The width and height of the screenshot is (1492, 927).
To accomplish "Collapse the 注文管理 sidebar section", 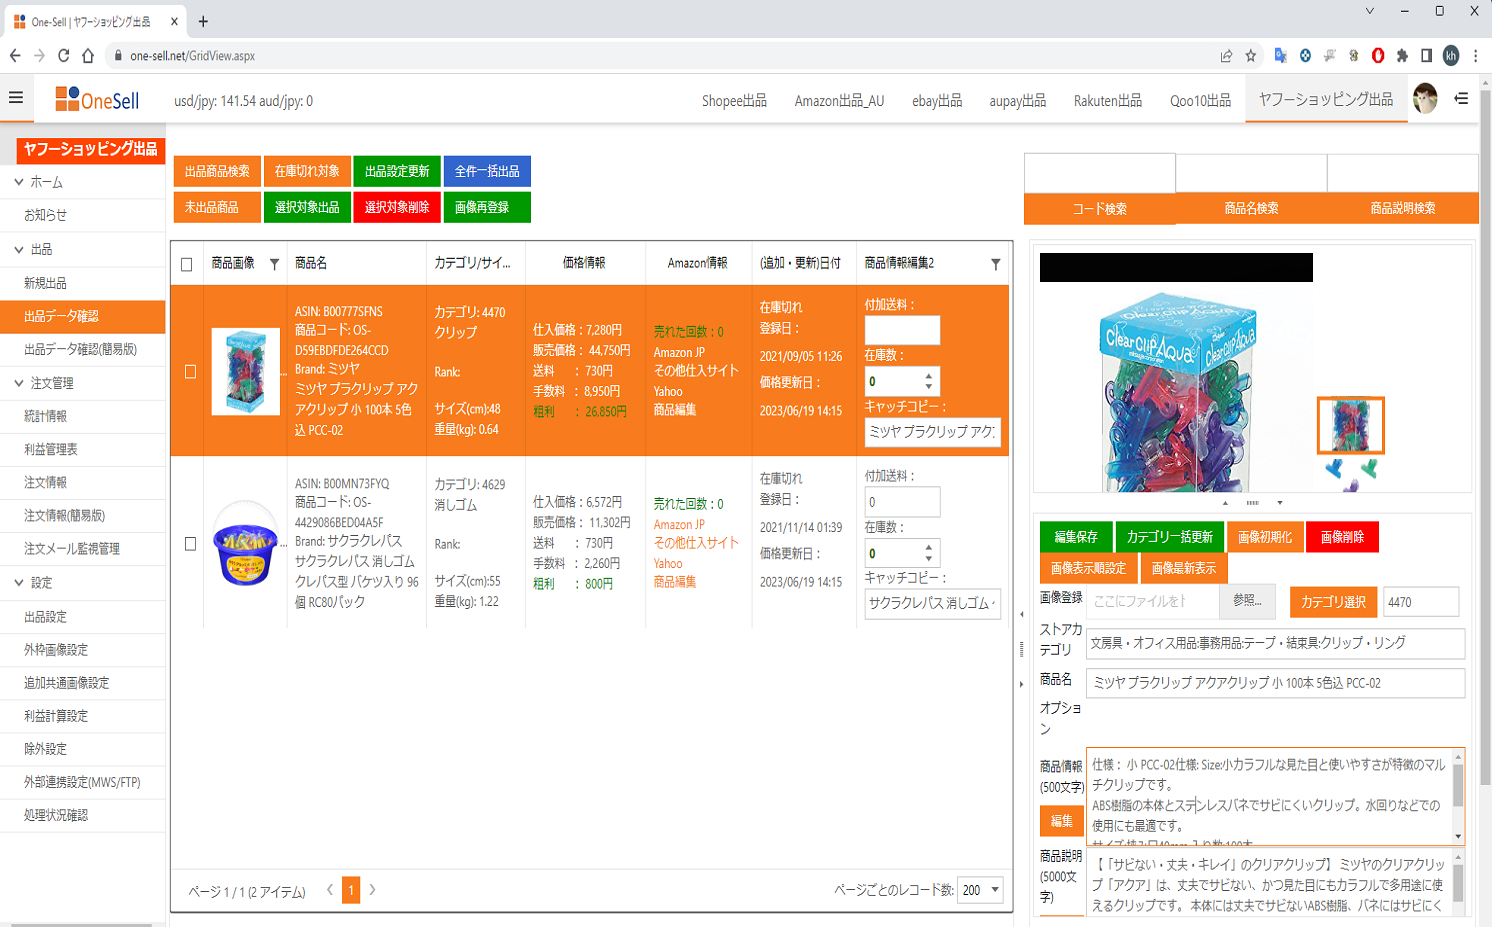I will (x=19, y=383).
